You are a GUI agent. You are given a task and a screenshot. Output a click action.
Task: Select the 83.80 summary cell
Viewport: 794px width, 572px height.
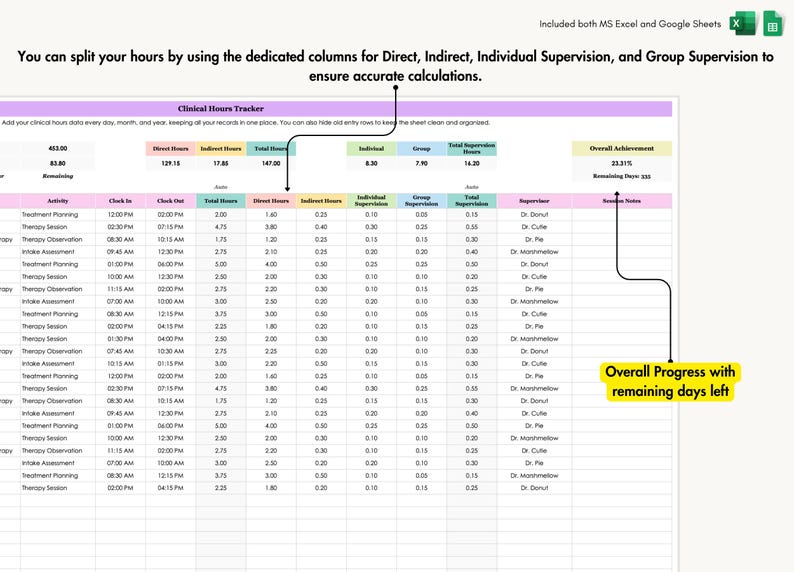click(x=58, y=163)
